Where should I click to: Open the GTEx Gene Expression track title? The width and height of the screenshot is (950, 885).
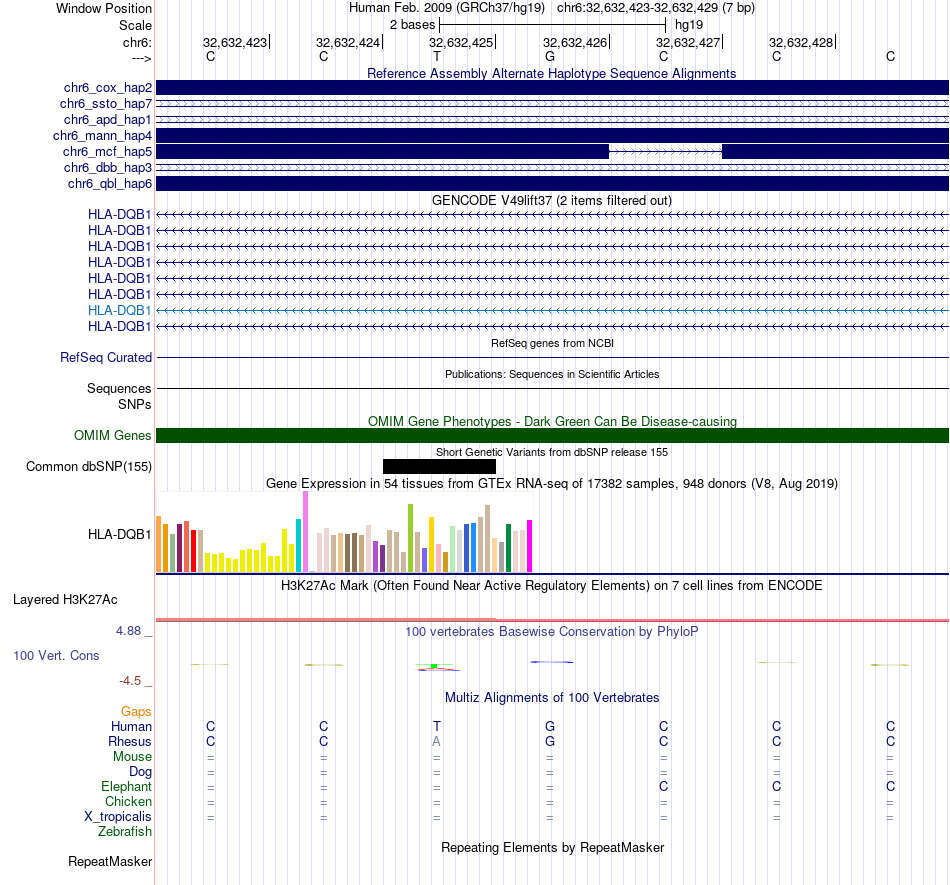[x=552, y=483]
